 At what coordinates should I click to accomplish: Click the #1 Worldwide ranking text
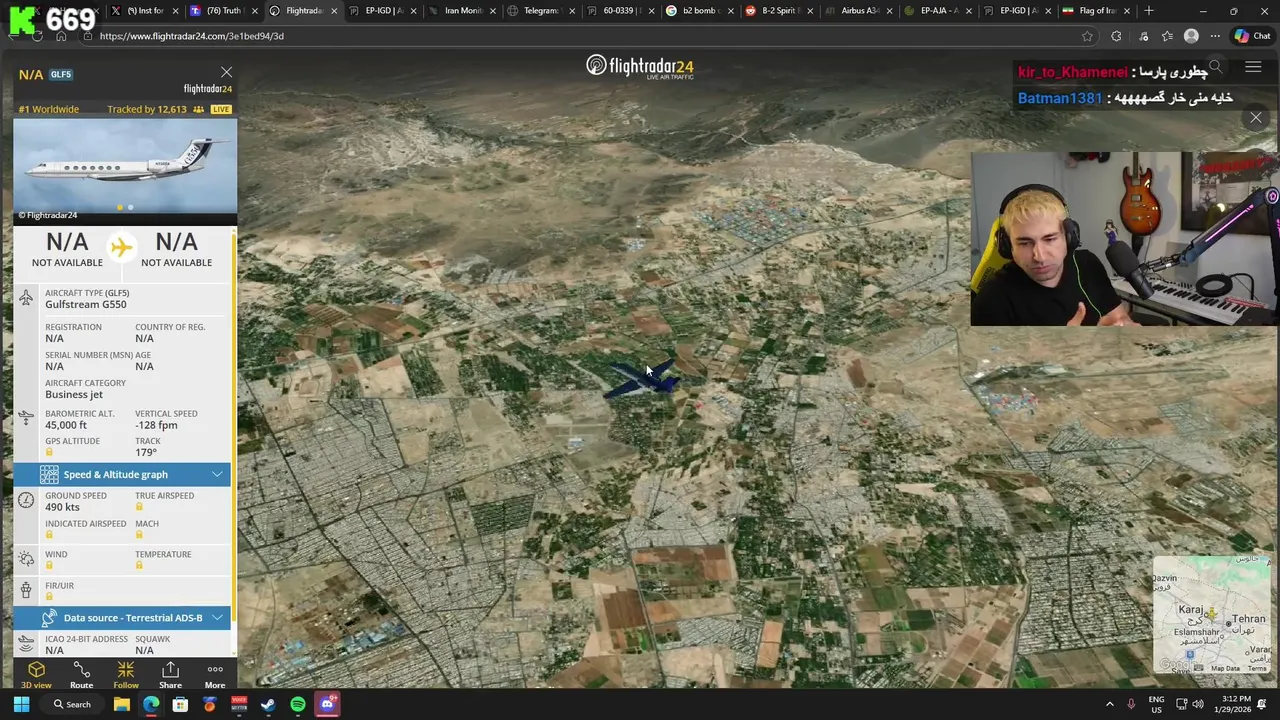48,109
